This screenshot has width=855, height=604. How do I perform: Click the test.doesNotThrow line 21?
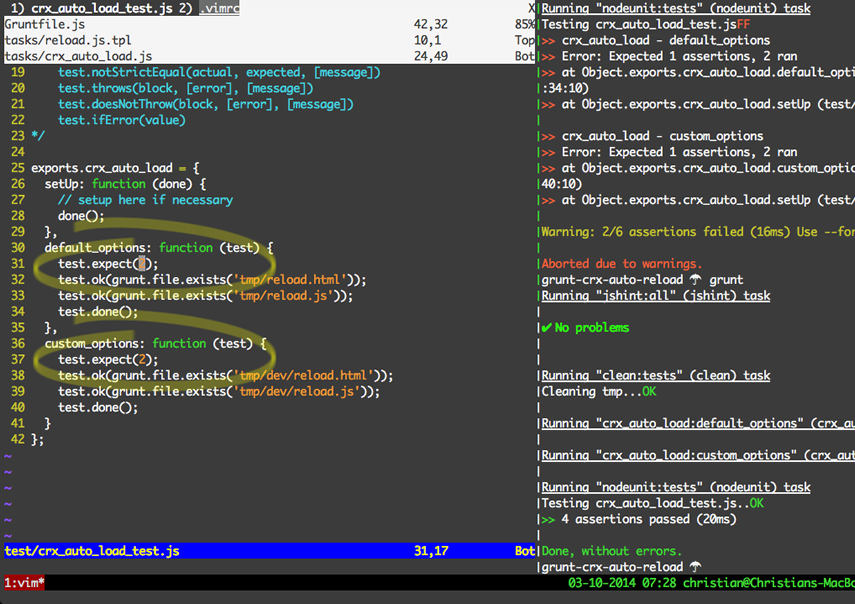pyautogui.click(x=206, y=104)
